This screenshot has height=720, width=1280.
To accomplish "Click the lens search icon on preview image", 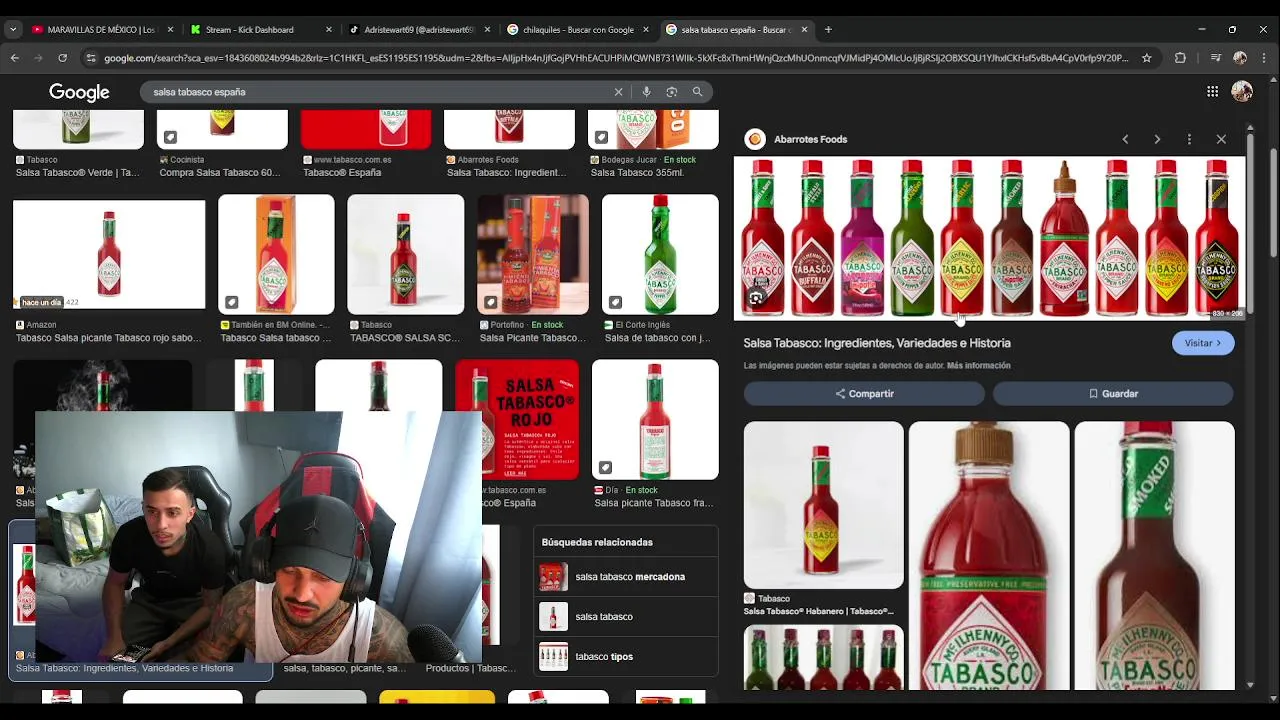I will coord(756,298).
